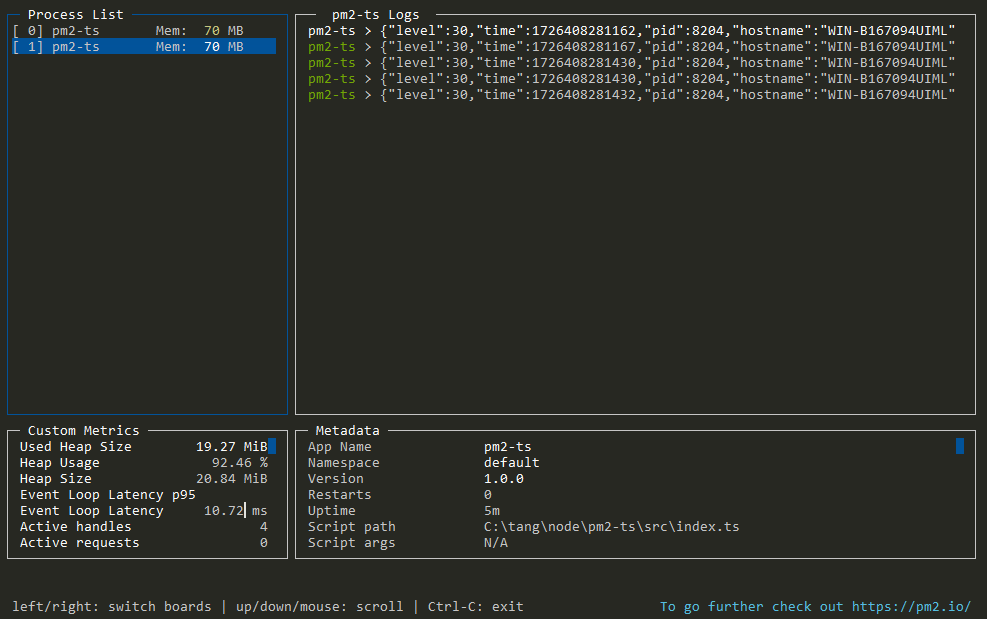The image size is (987, 619).
Task: Focus the Process List panel title
Action: tap(76, 15)
